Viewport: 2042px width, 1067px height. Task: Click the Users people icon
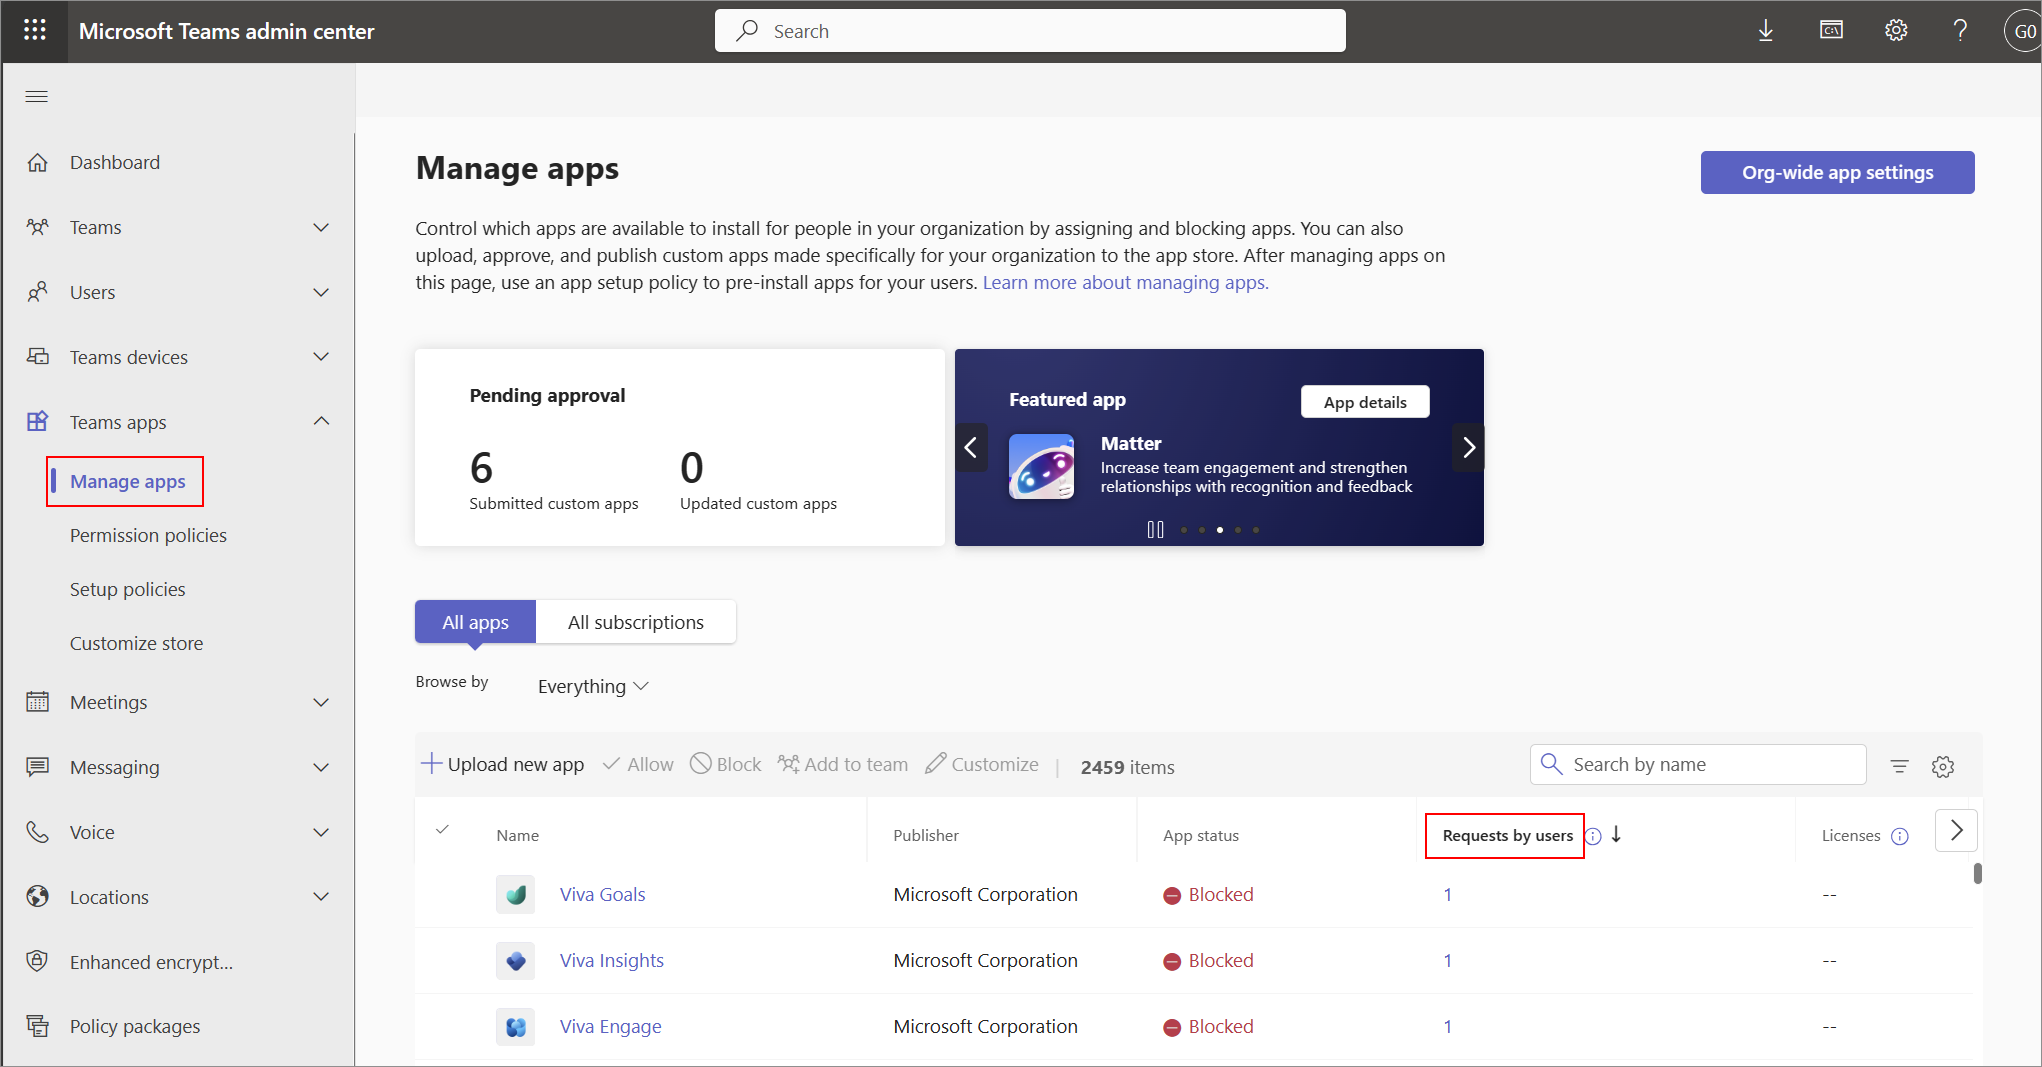tap(38, 292)
